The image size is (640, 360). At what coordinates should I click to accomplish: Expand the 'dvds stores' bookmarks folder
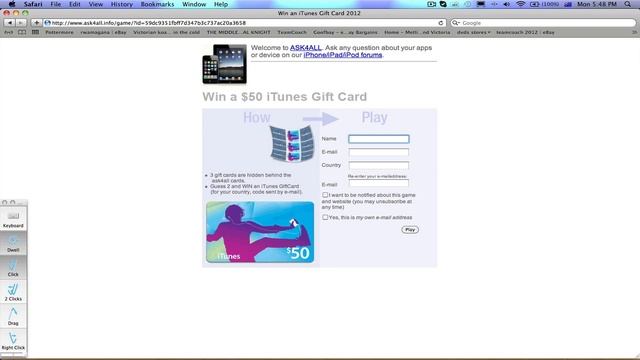click(473, 32)
